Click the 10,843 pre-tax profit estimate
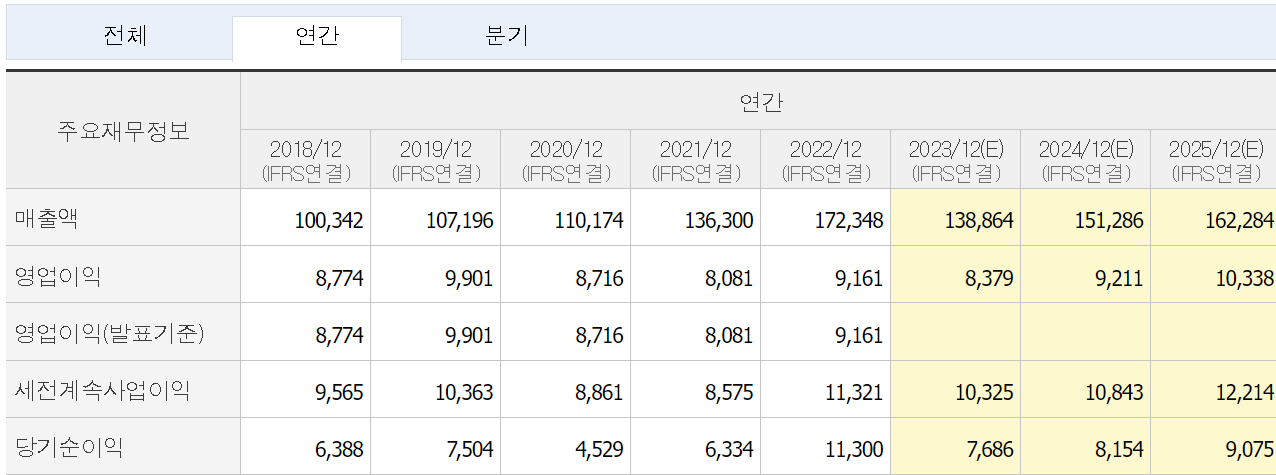The image size is (1276, 475). pos(1114,392)
